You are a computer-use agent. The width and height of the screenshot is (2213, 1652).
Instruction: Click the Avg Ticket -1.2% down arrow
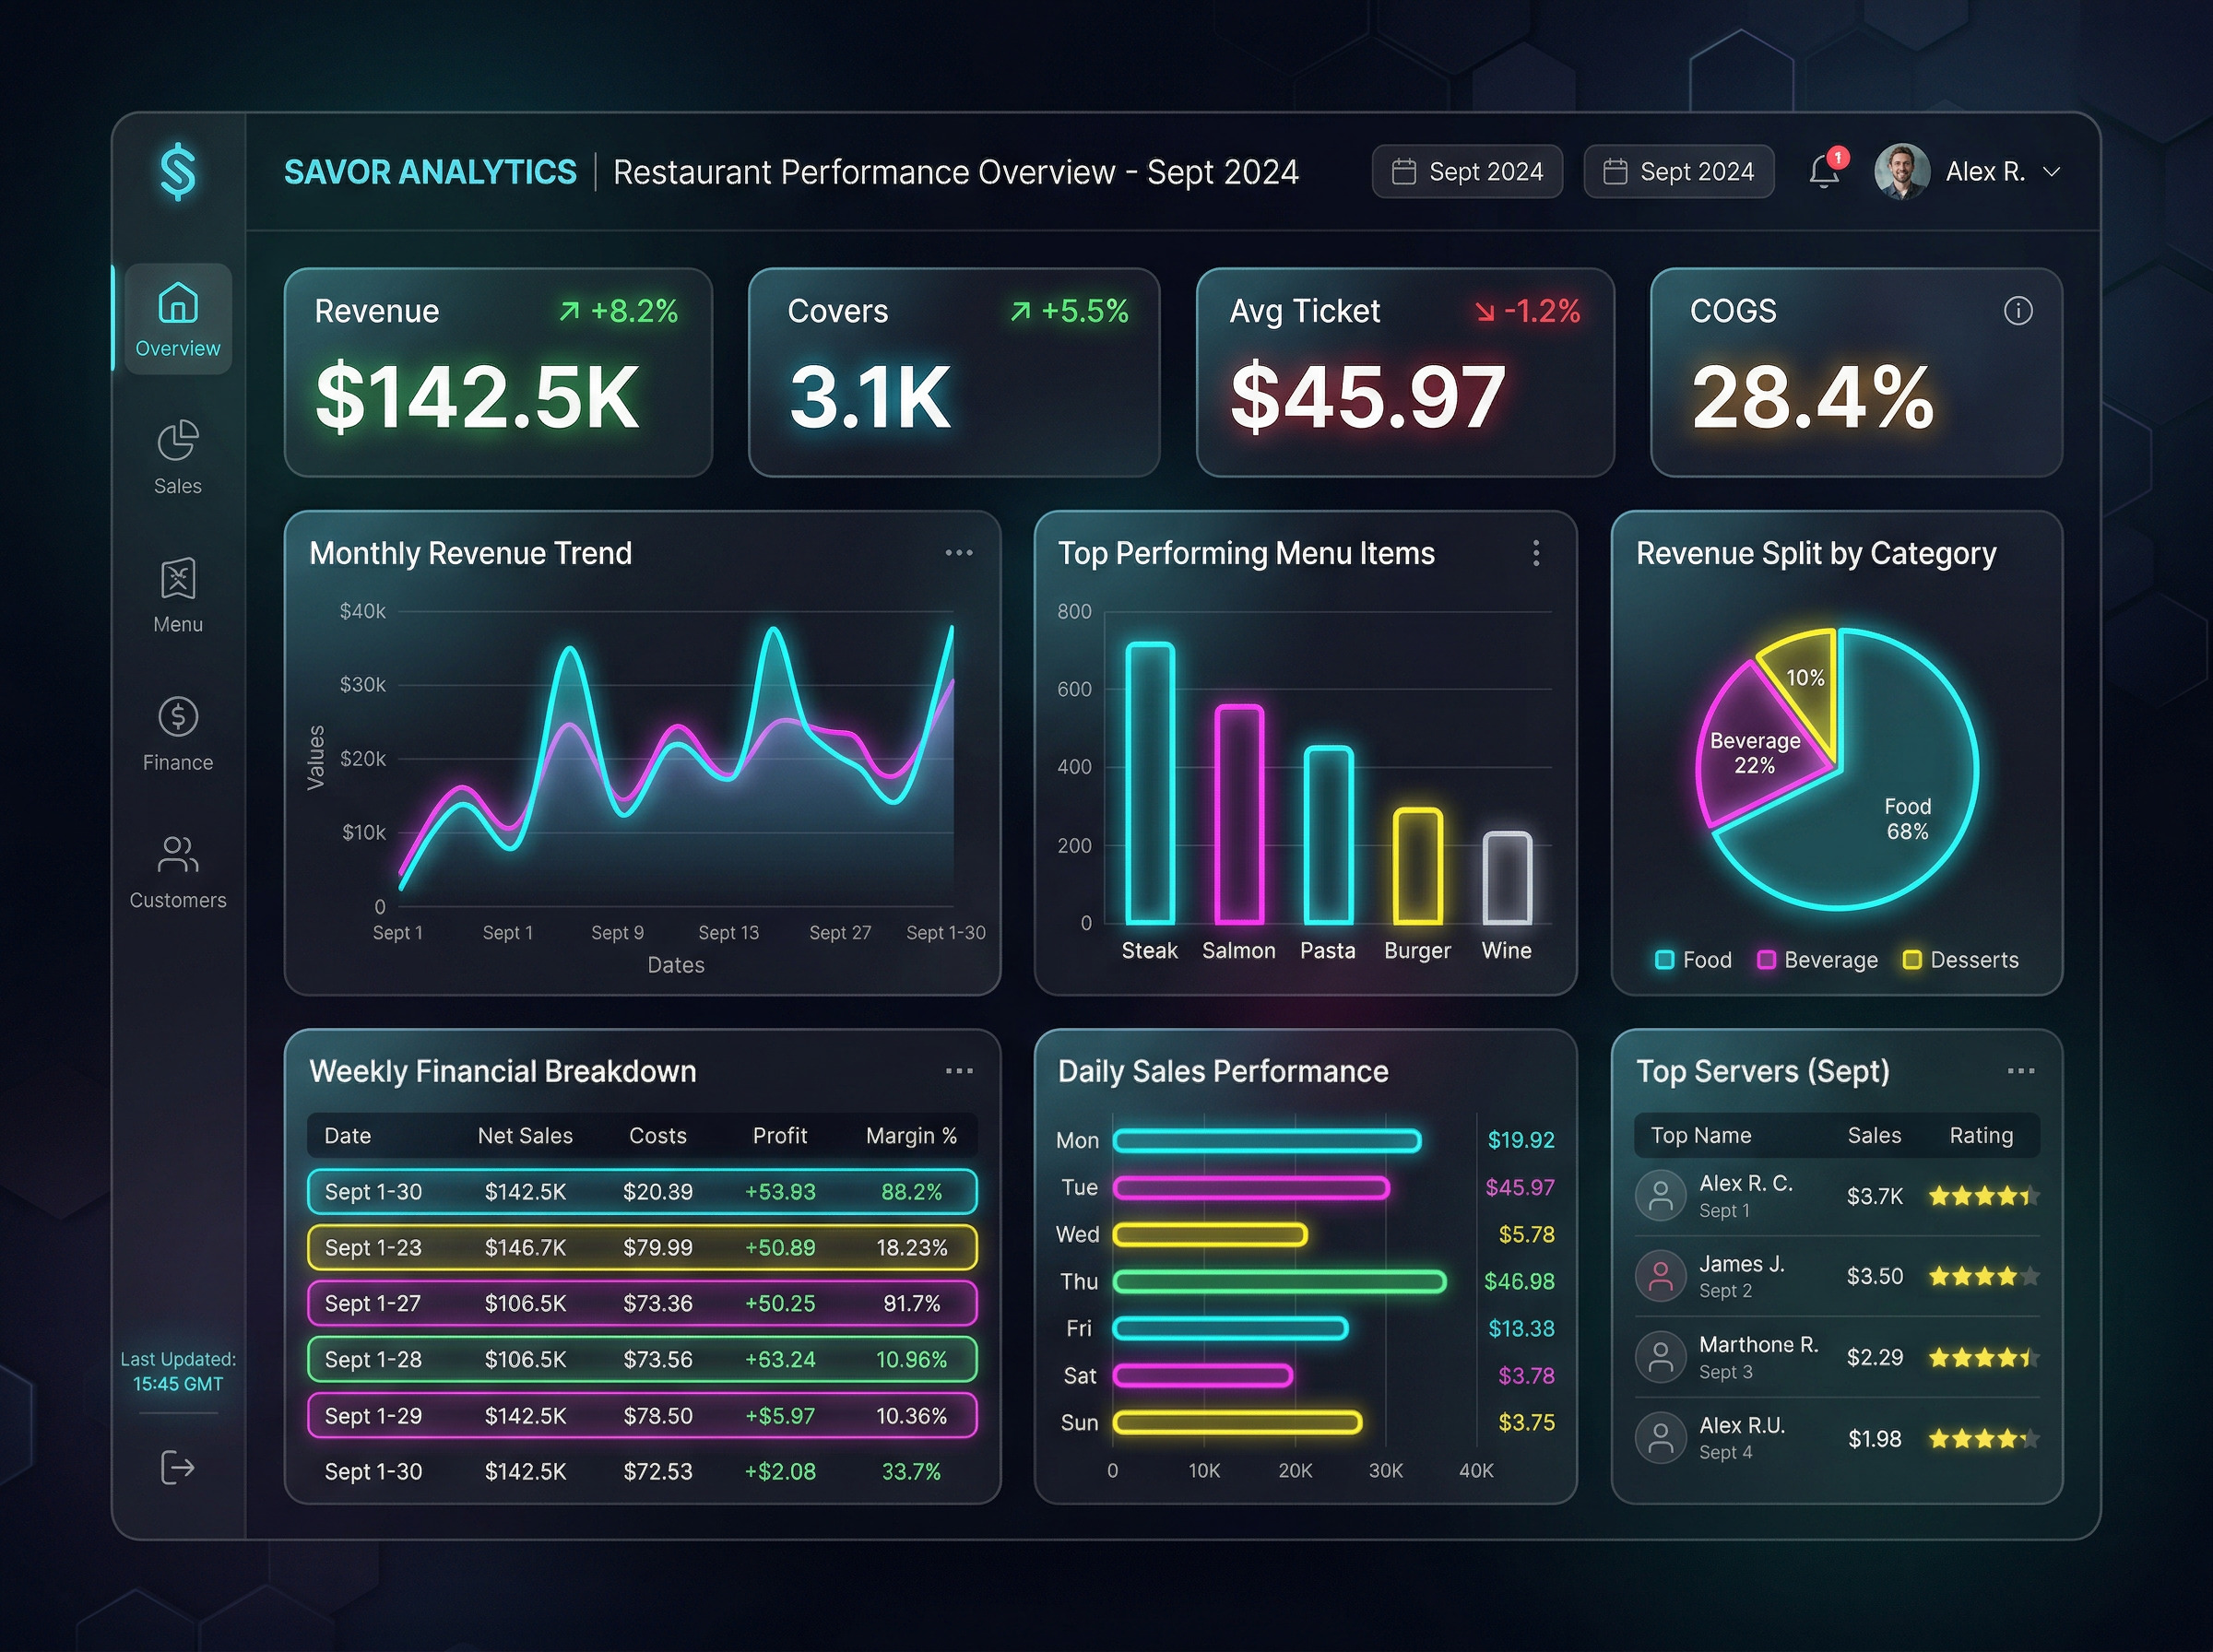pos(1485,312)
